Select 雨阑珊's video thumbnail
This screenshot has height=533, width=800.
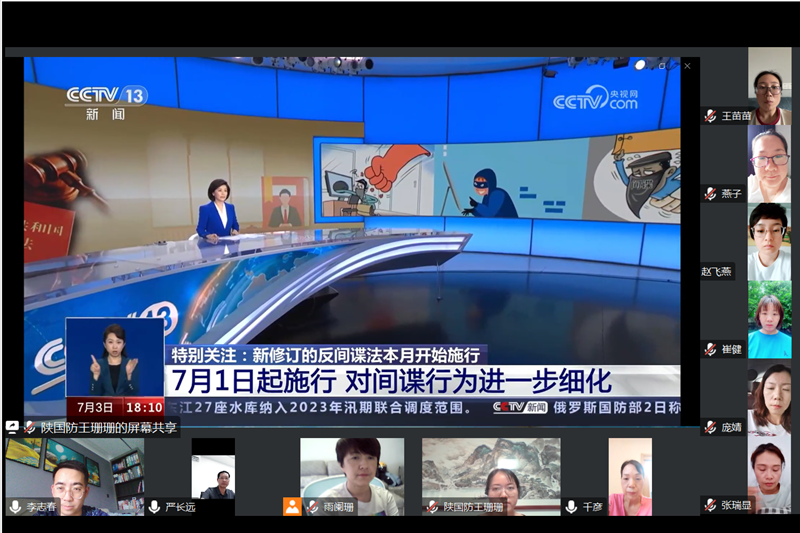click(x=350, y=470)
